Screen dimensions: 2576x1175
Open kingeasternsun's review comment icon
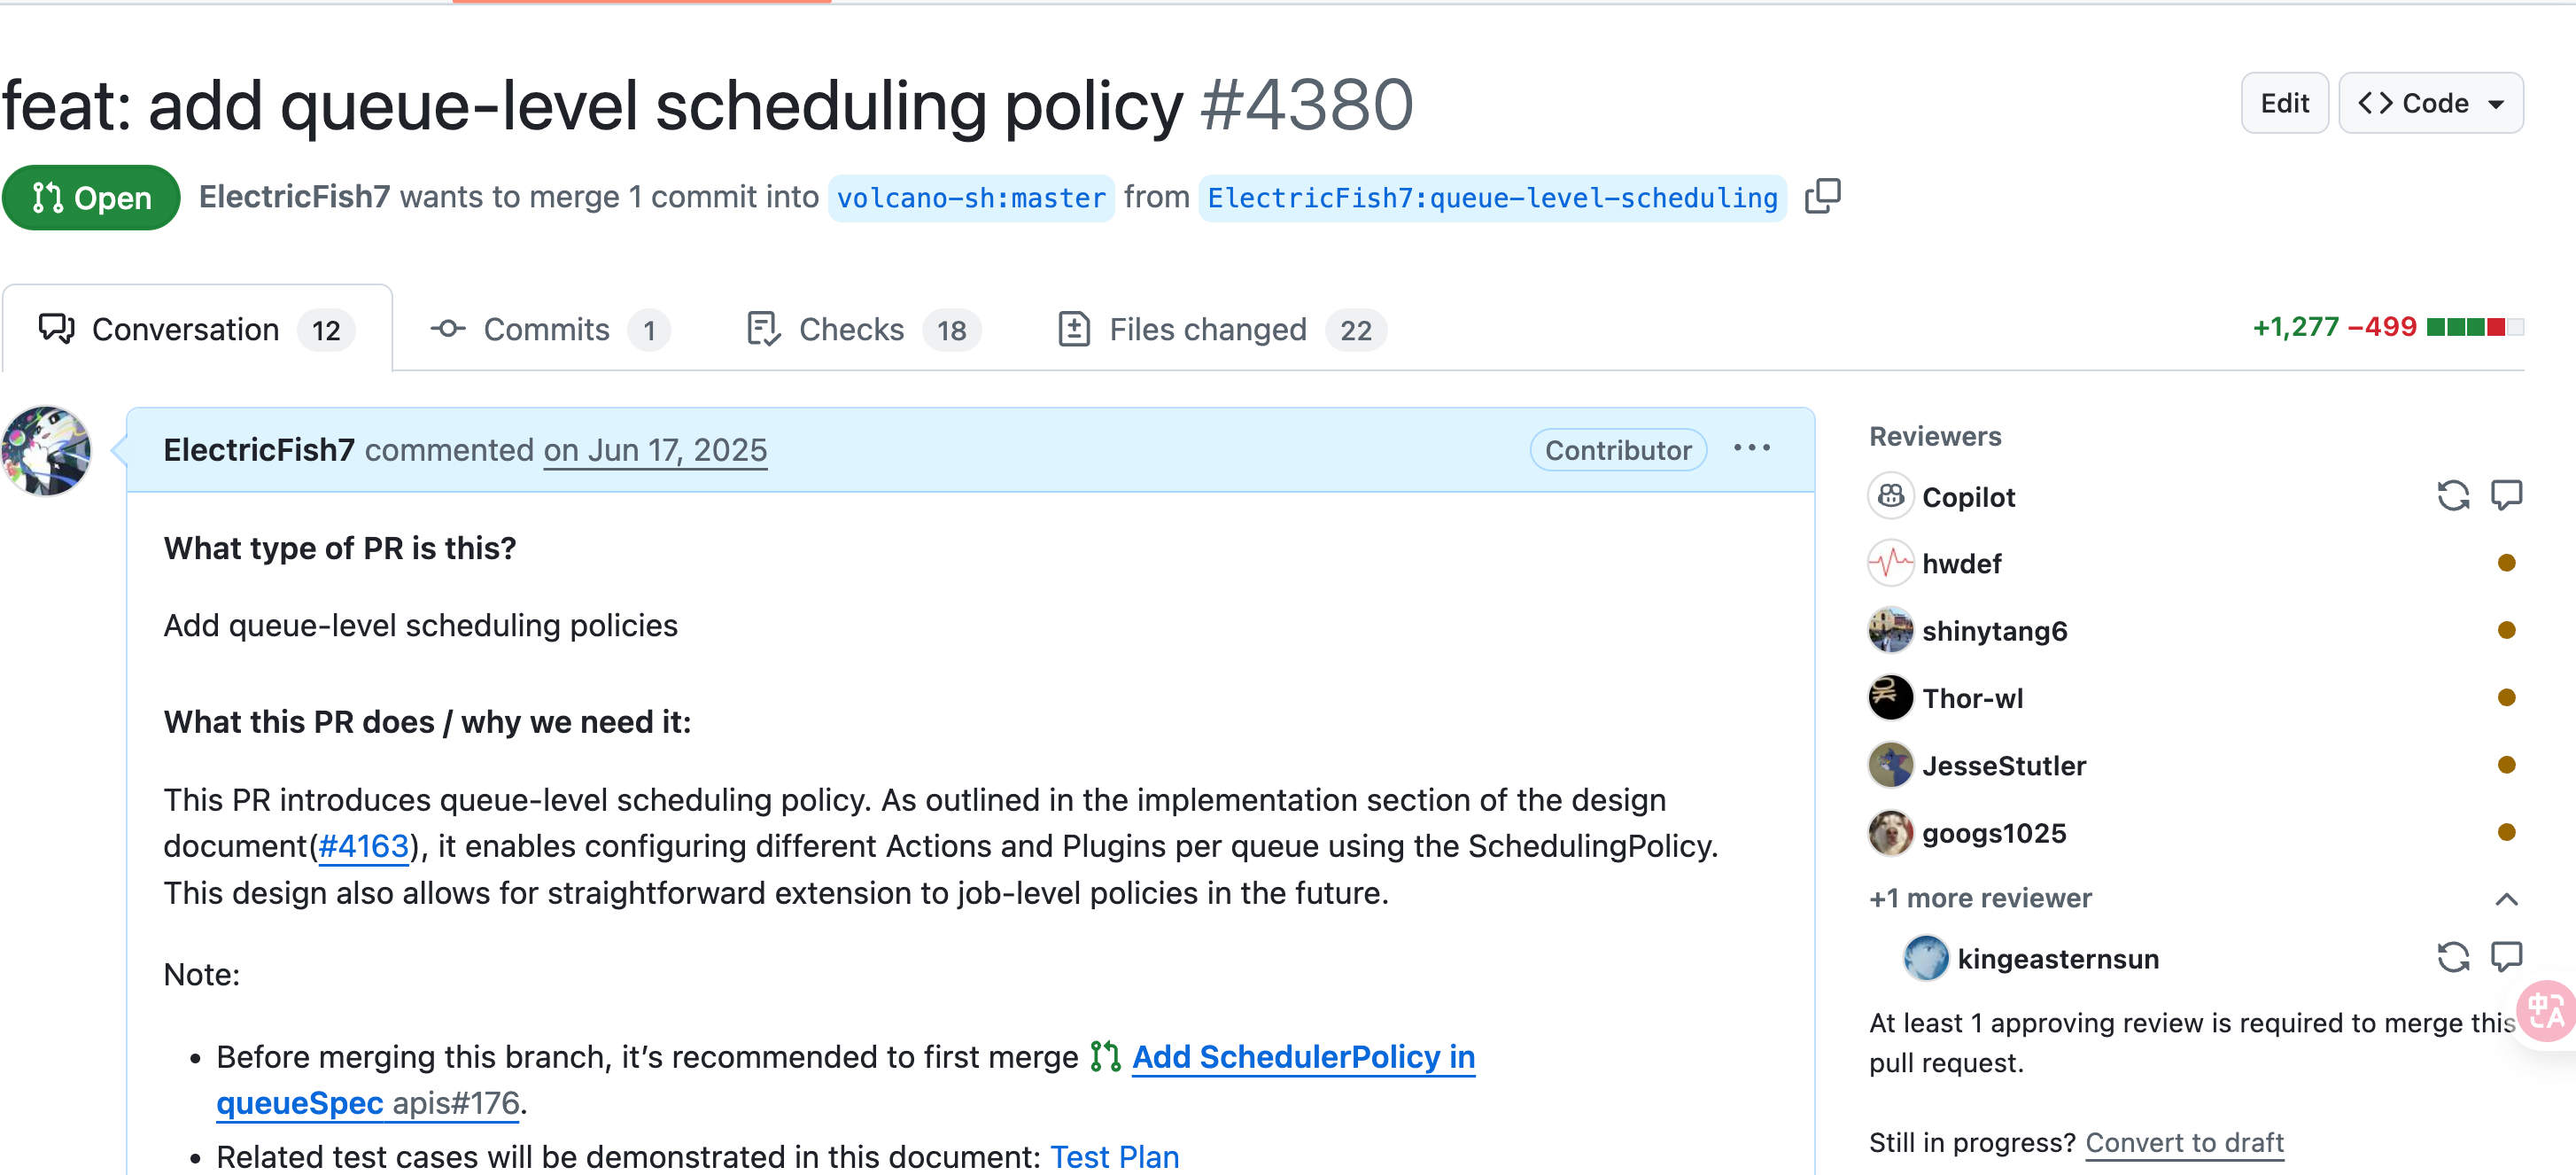[2506, 958]
